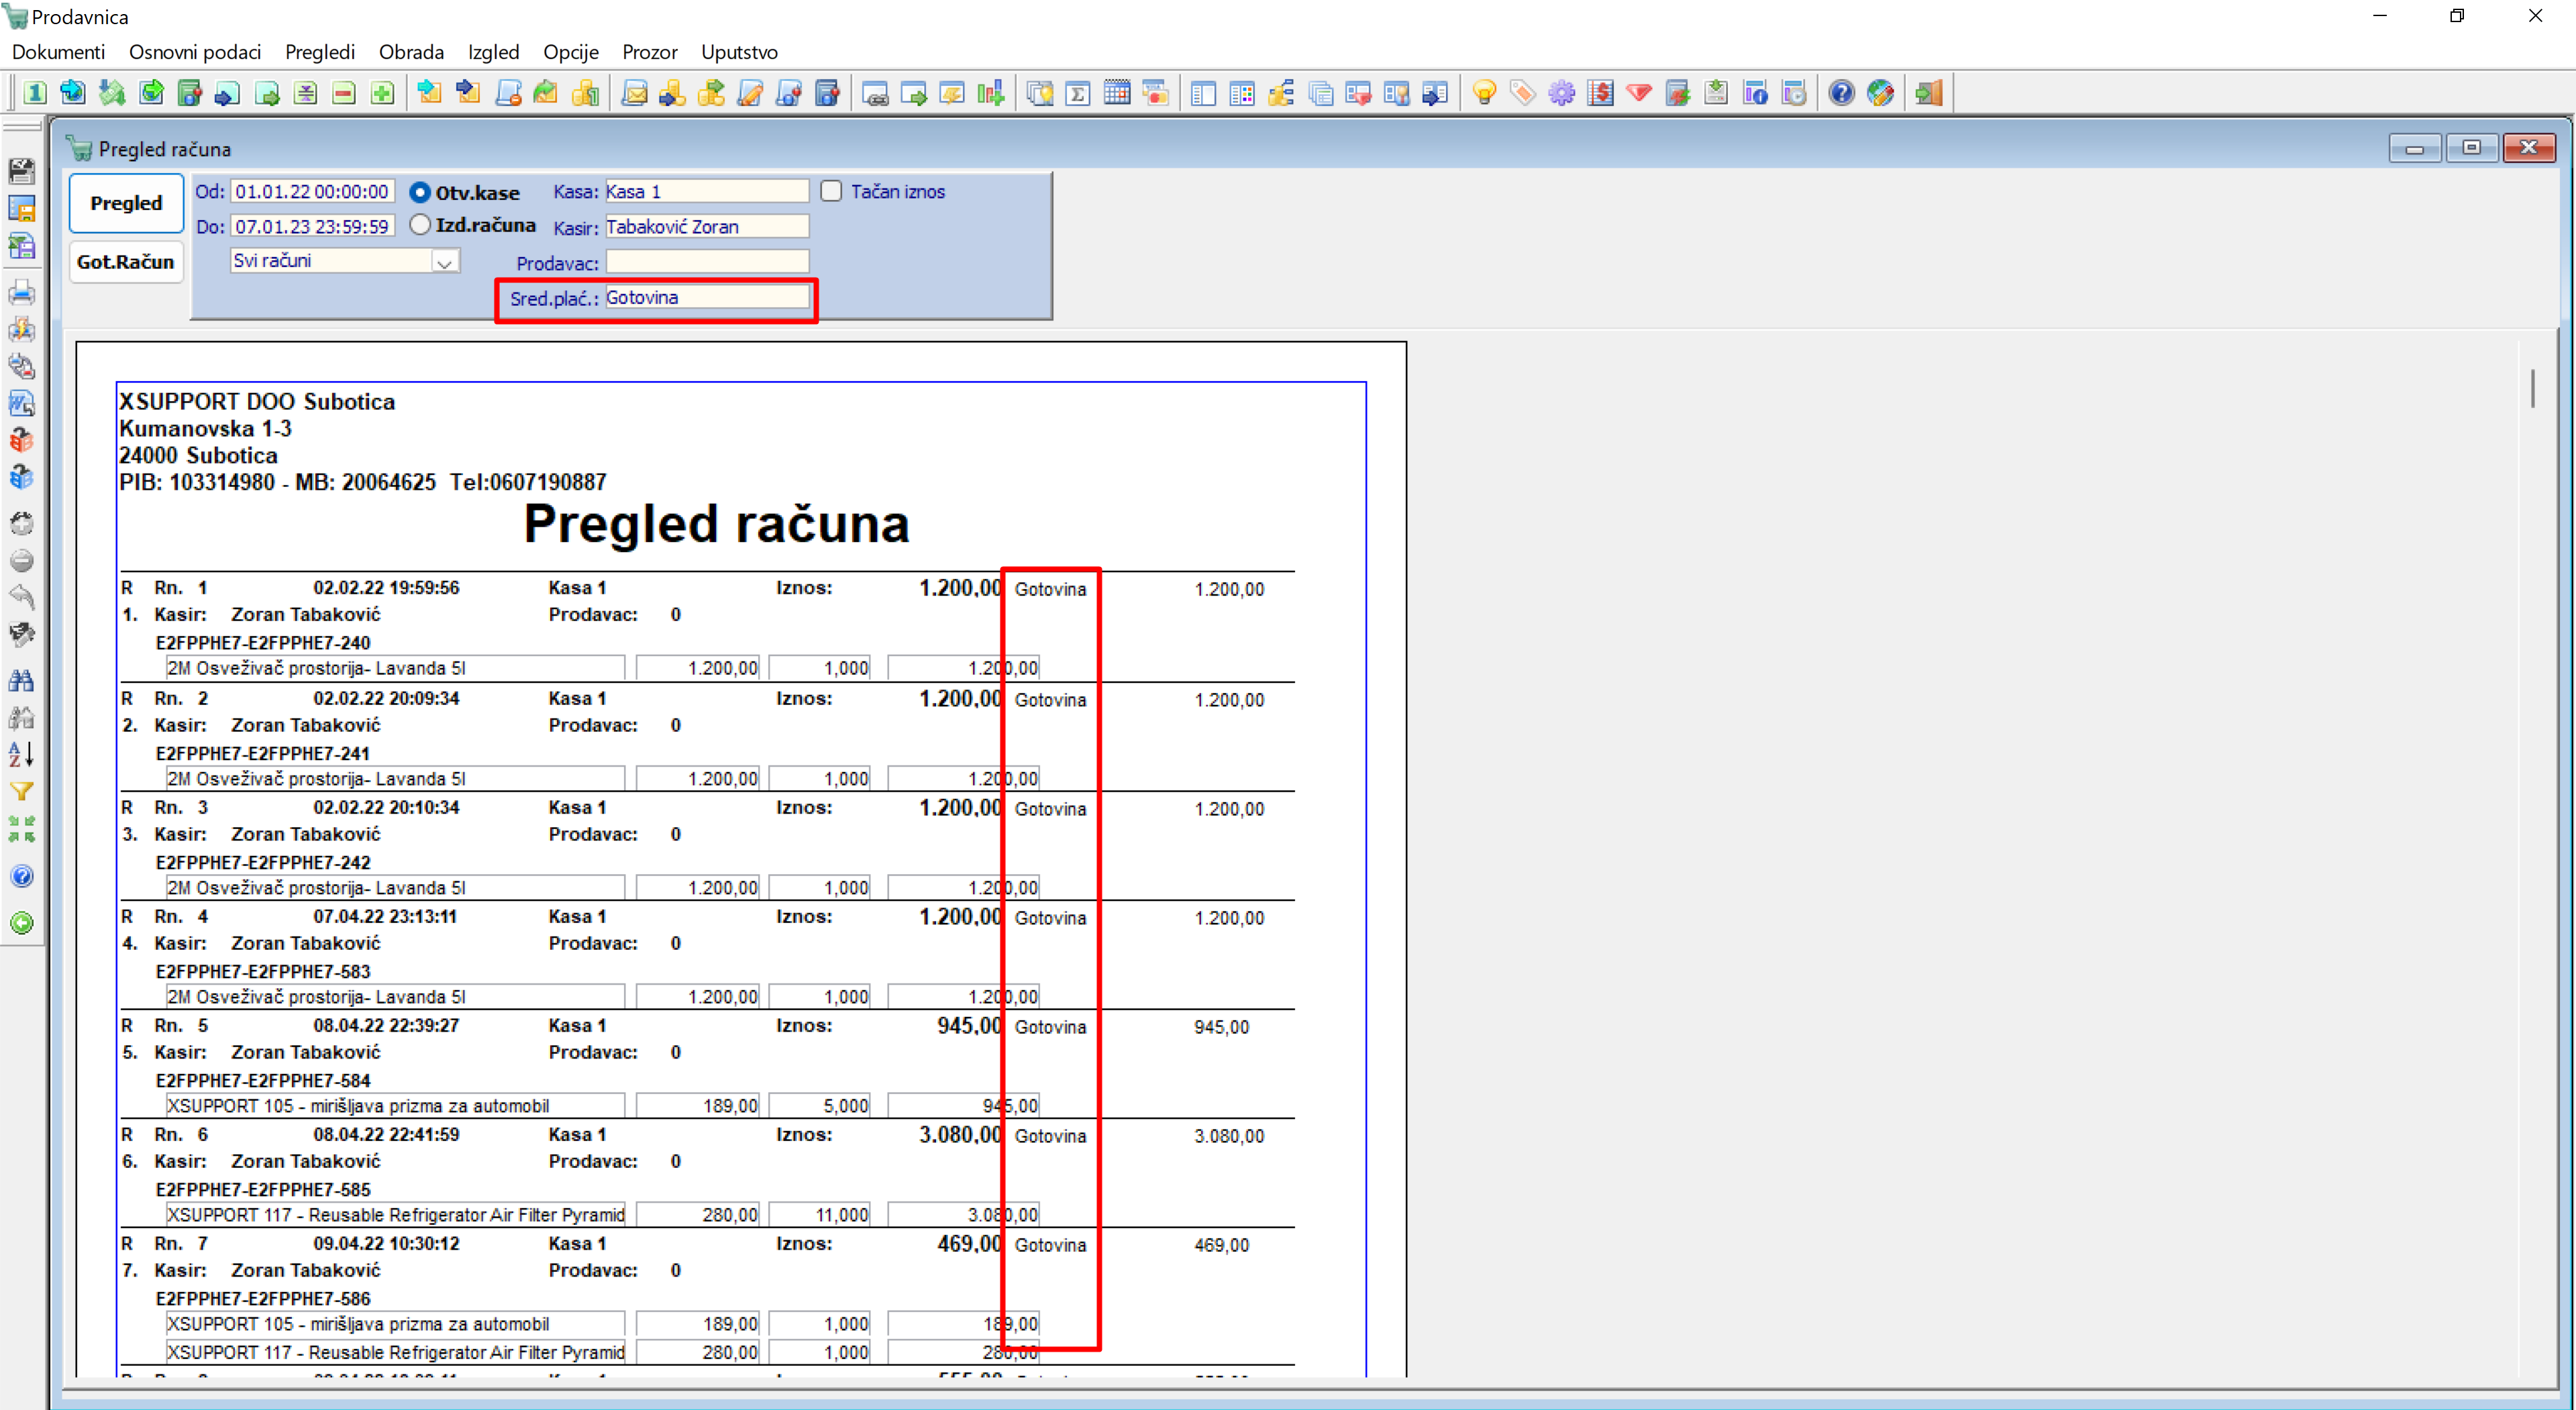The image size is (2576, 1410).
Task: Click the purple gear settings icon
Action: coord(1561,93)
